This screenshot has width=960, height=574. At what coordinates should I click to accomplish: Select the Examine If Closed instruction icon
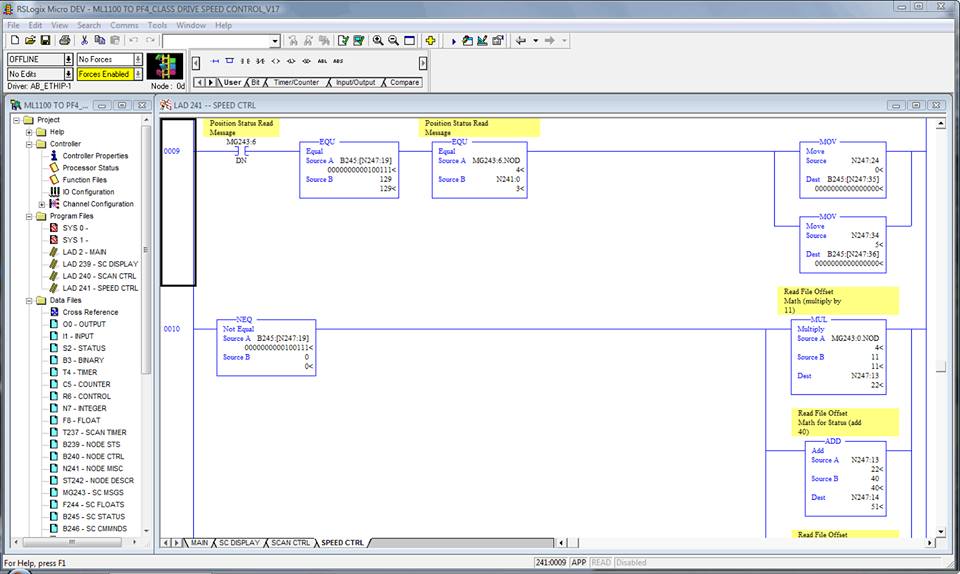[246, 61]
